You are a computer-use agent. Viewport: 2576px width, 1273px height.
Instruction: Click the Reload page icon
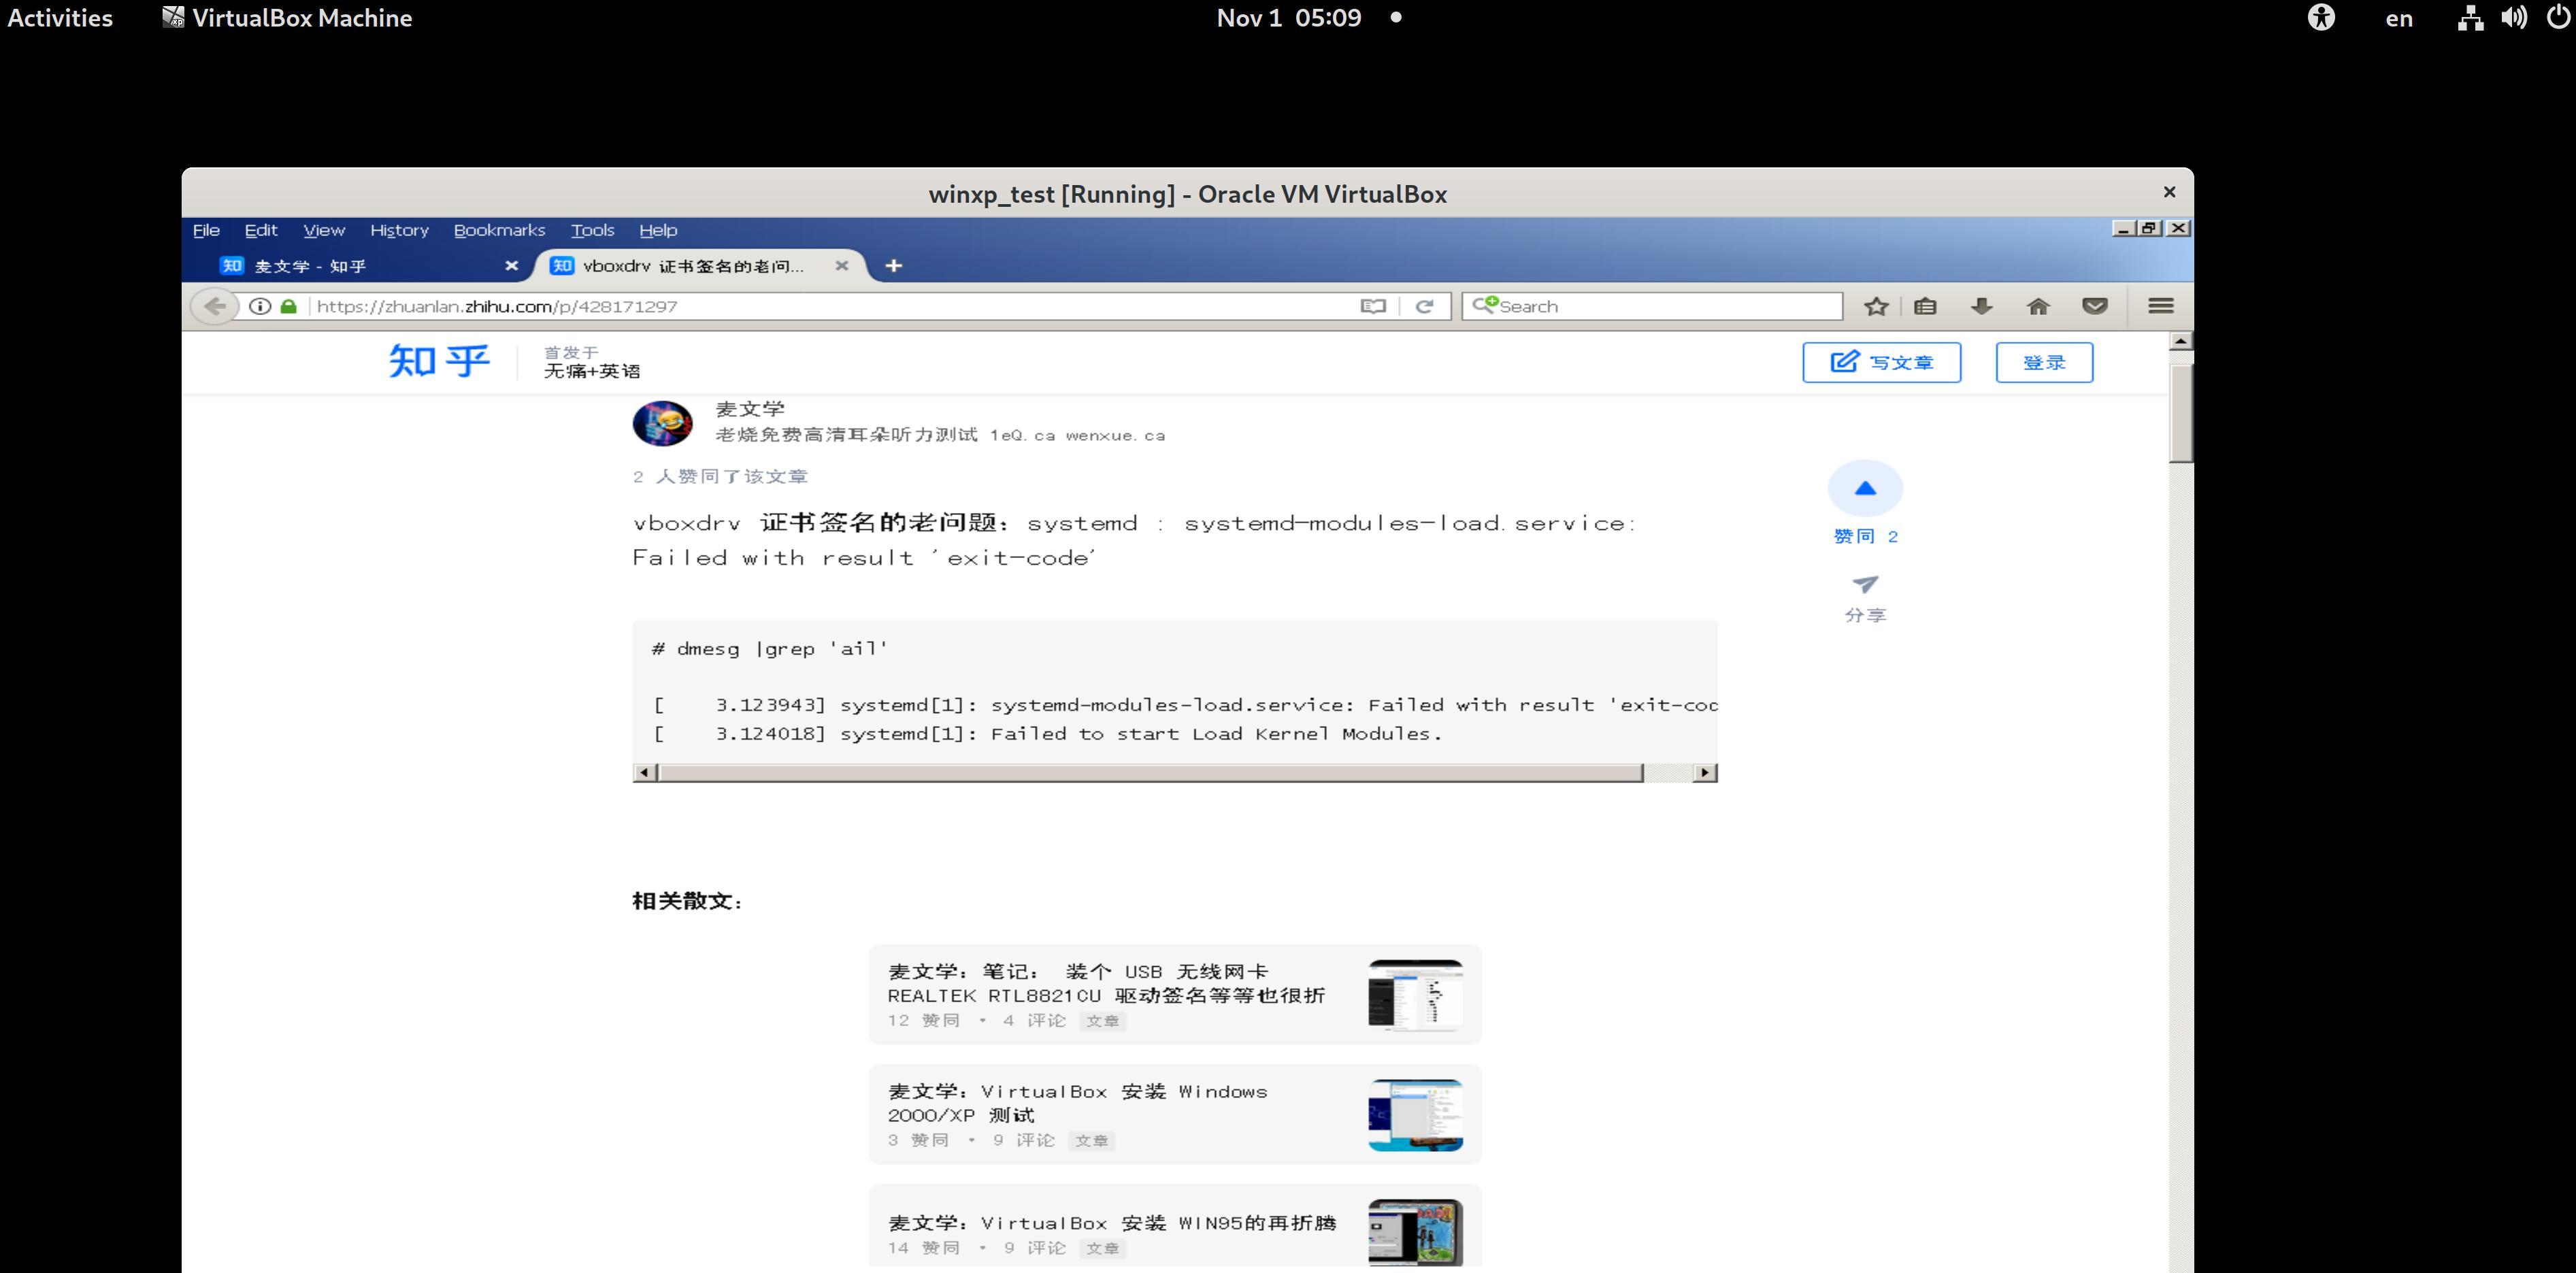pyautogui.click(x=1423, y=306)
